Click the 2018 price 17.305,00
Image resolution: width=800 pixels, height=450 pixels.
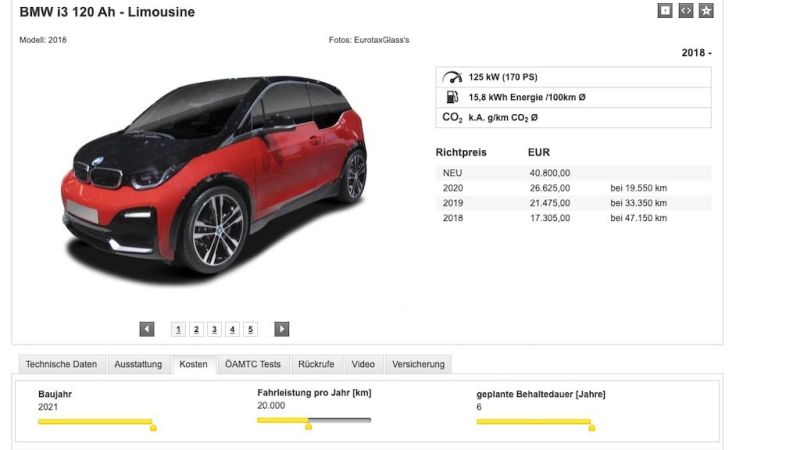(x=550, y=218)
